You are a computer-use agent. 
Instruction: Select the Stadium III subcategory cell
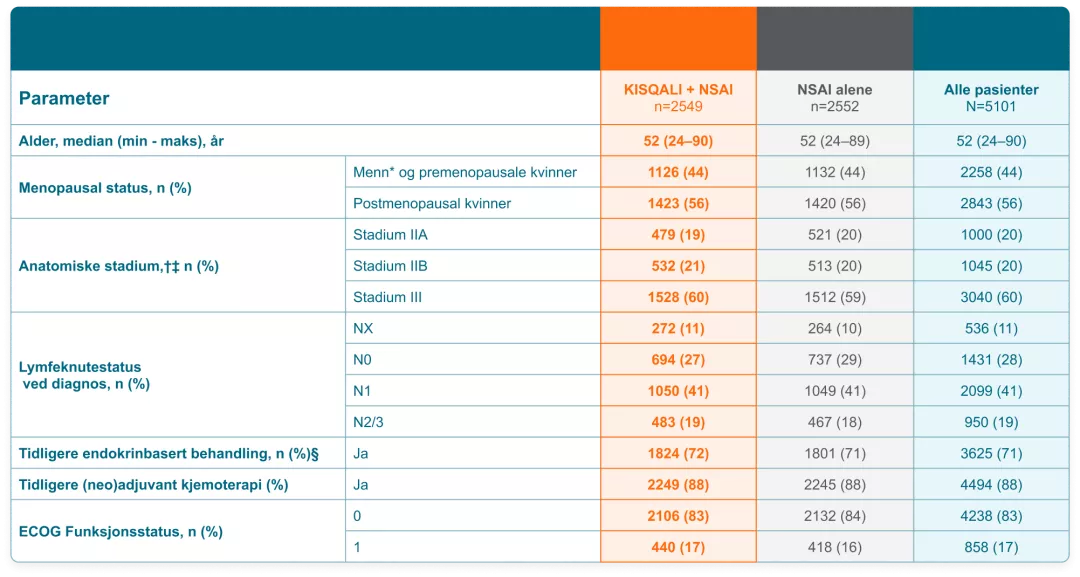pos(389,297)
